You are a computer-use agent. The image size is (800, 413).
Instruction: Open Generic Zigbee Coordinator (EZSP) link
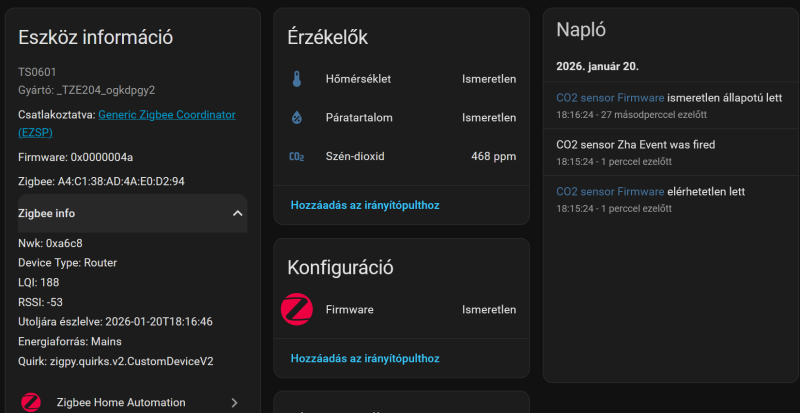(166, 115)
